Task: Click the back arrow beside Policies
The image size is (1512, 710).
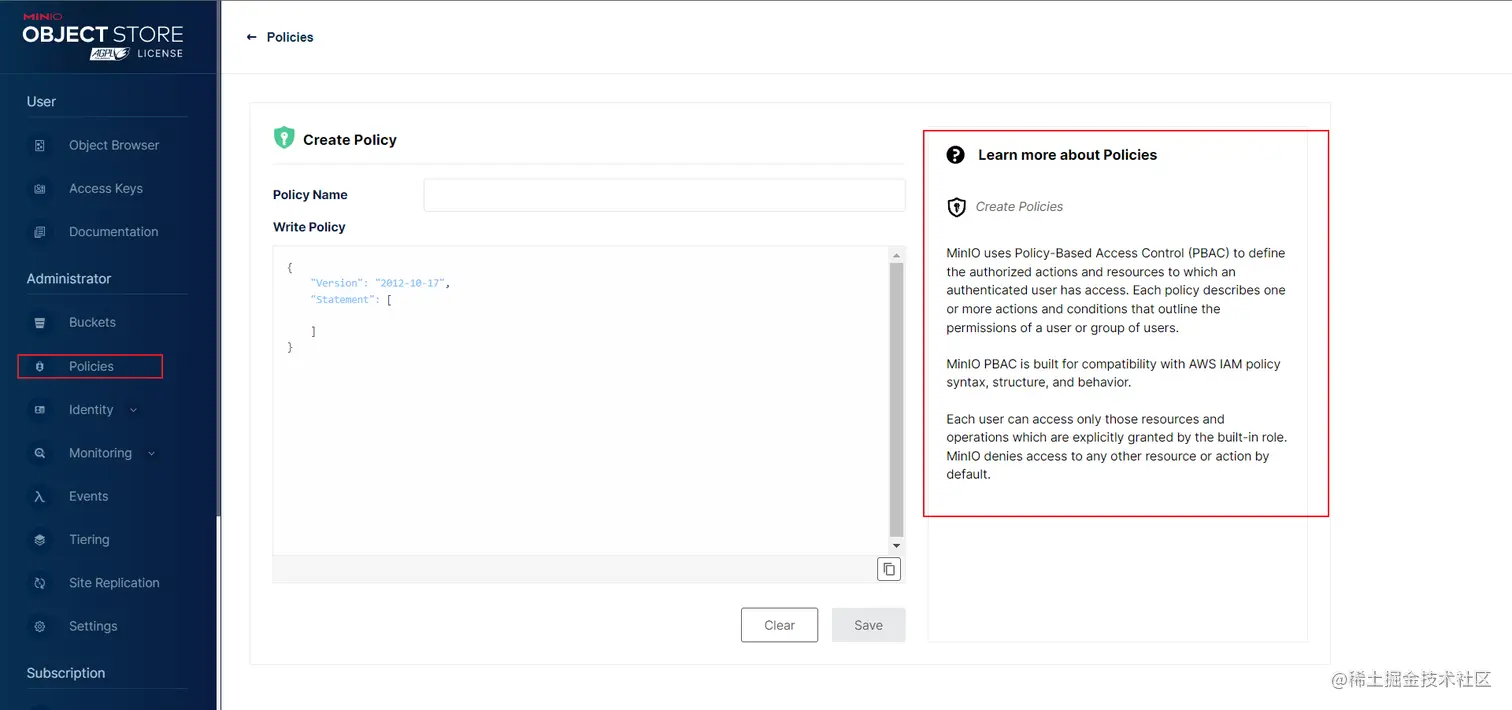Action: 251,37
